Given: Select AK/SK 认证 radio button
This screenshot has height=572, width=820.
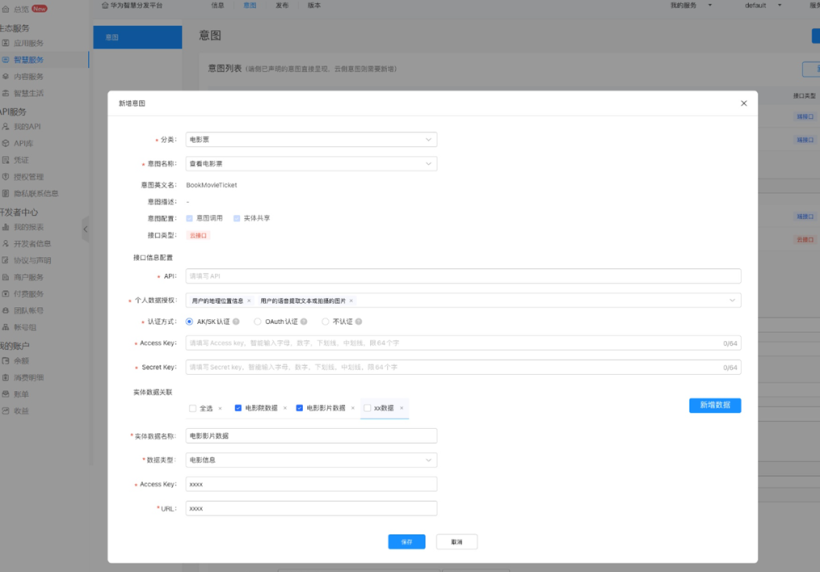Looking at the screenshot, I should (189, 322).
